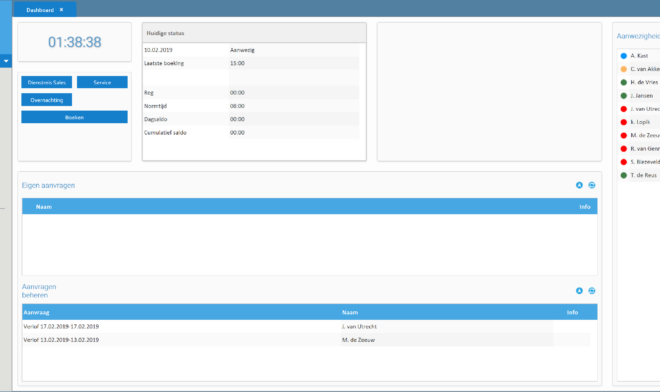This screenshot has width=660, height=392.
Task: Click the 08:00 Normtijd value
Action: (x=237, y=106)
